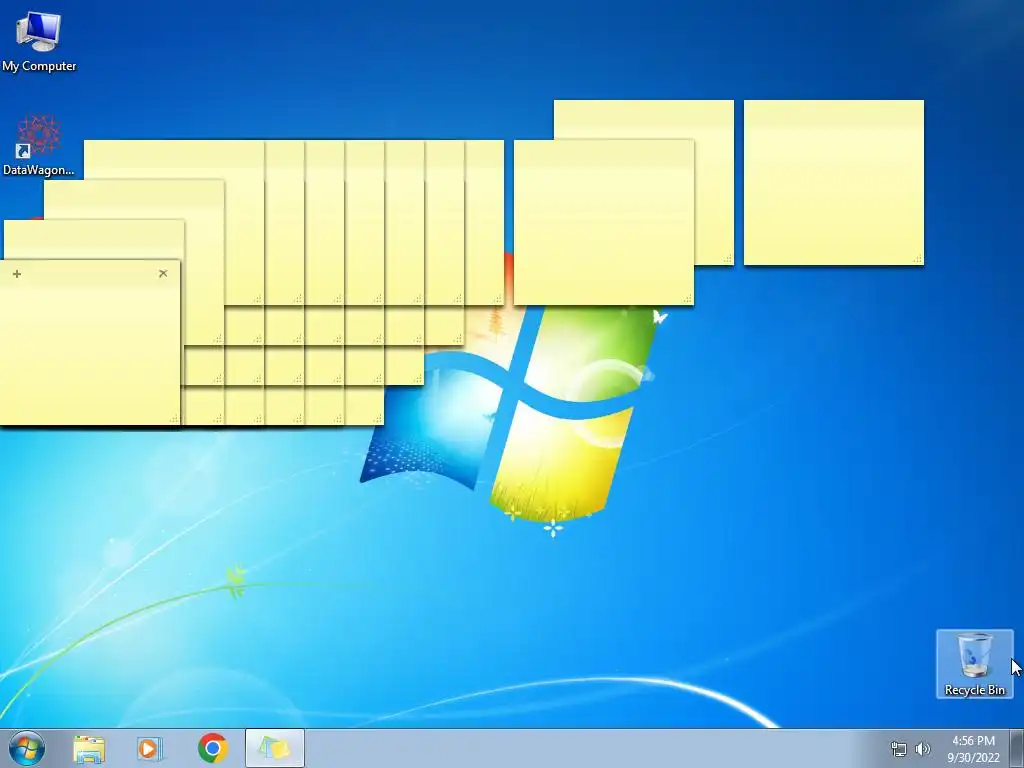
Task: Select the Recycle Bin icon
Action: point(974,664)
